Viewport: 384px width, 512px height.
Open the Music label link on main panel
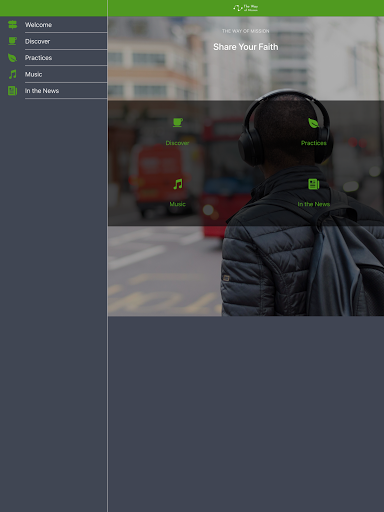point(177,204)
